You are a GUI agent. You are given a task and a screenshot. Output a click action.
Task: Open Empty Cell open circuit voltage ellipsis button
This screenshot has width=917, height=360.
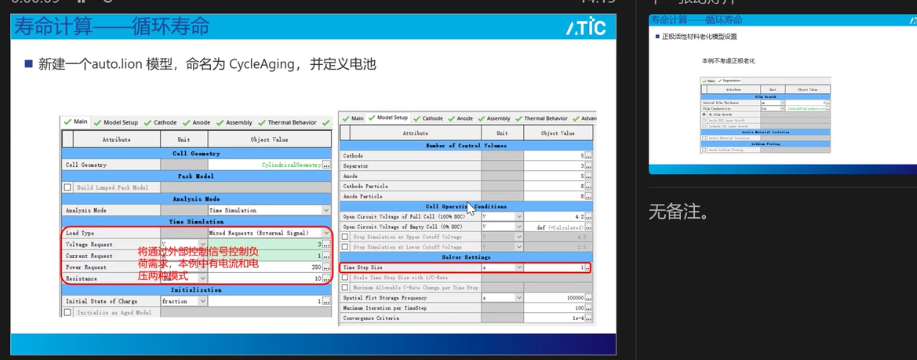pyautogui.click(x=588, y=227)
